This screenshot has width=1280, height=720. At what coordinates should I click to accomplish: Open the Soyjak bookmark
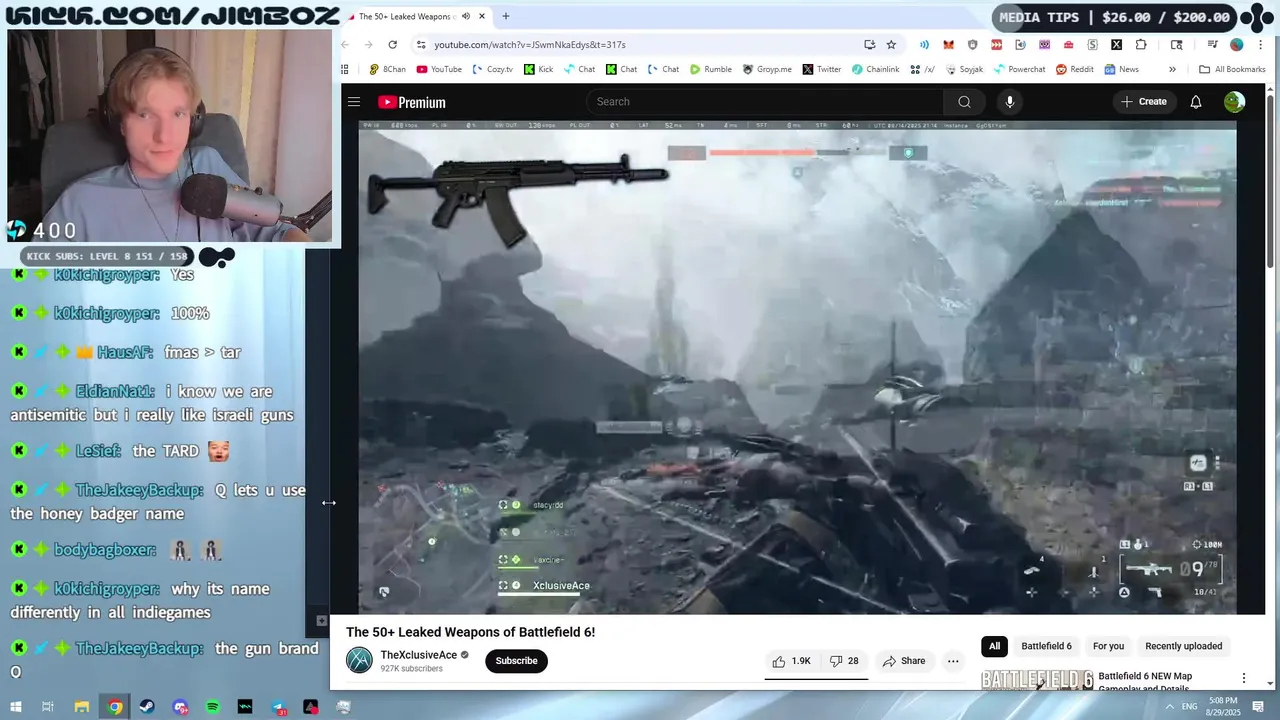pos(964,70)
